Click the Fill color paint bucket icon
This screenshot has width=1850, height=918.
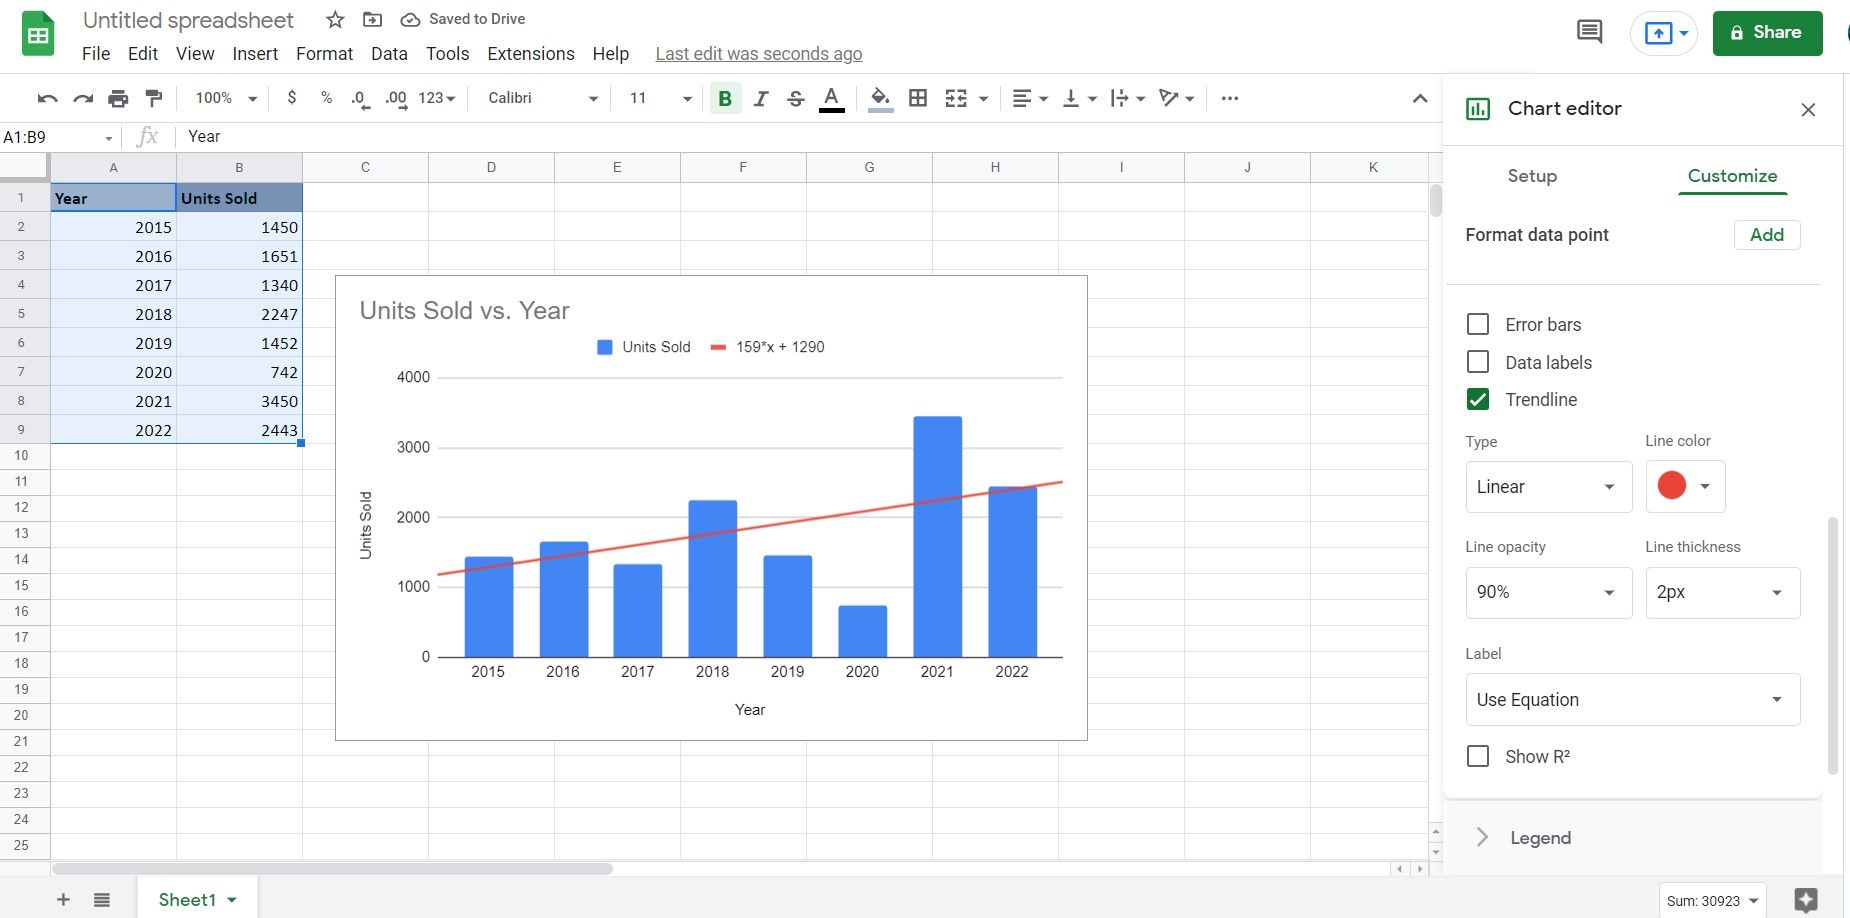click(x=880, y=98)
